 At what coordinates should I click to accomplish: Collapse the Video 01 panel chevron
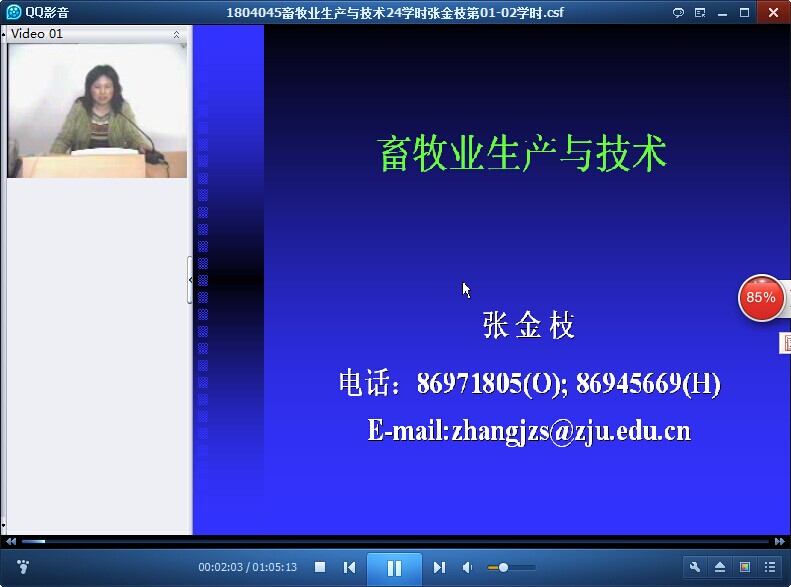pos(176,34)
